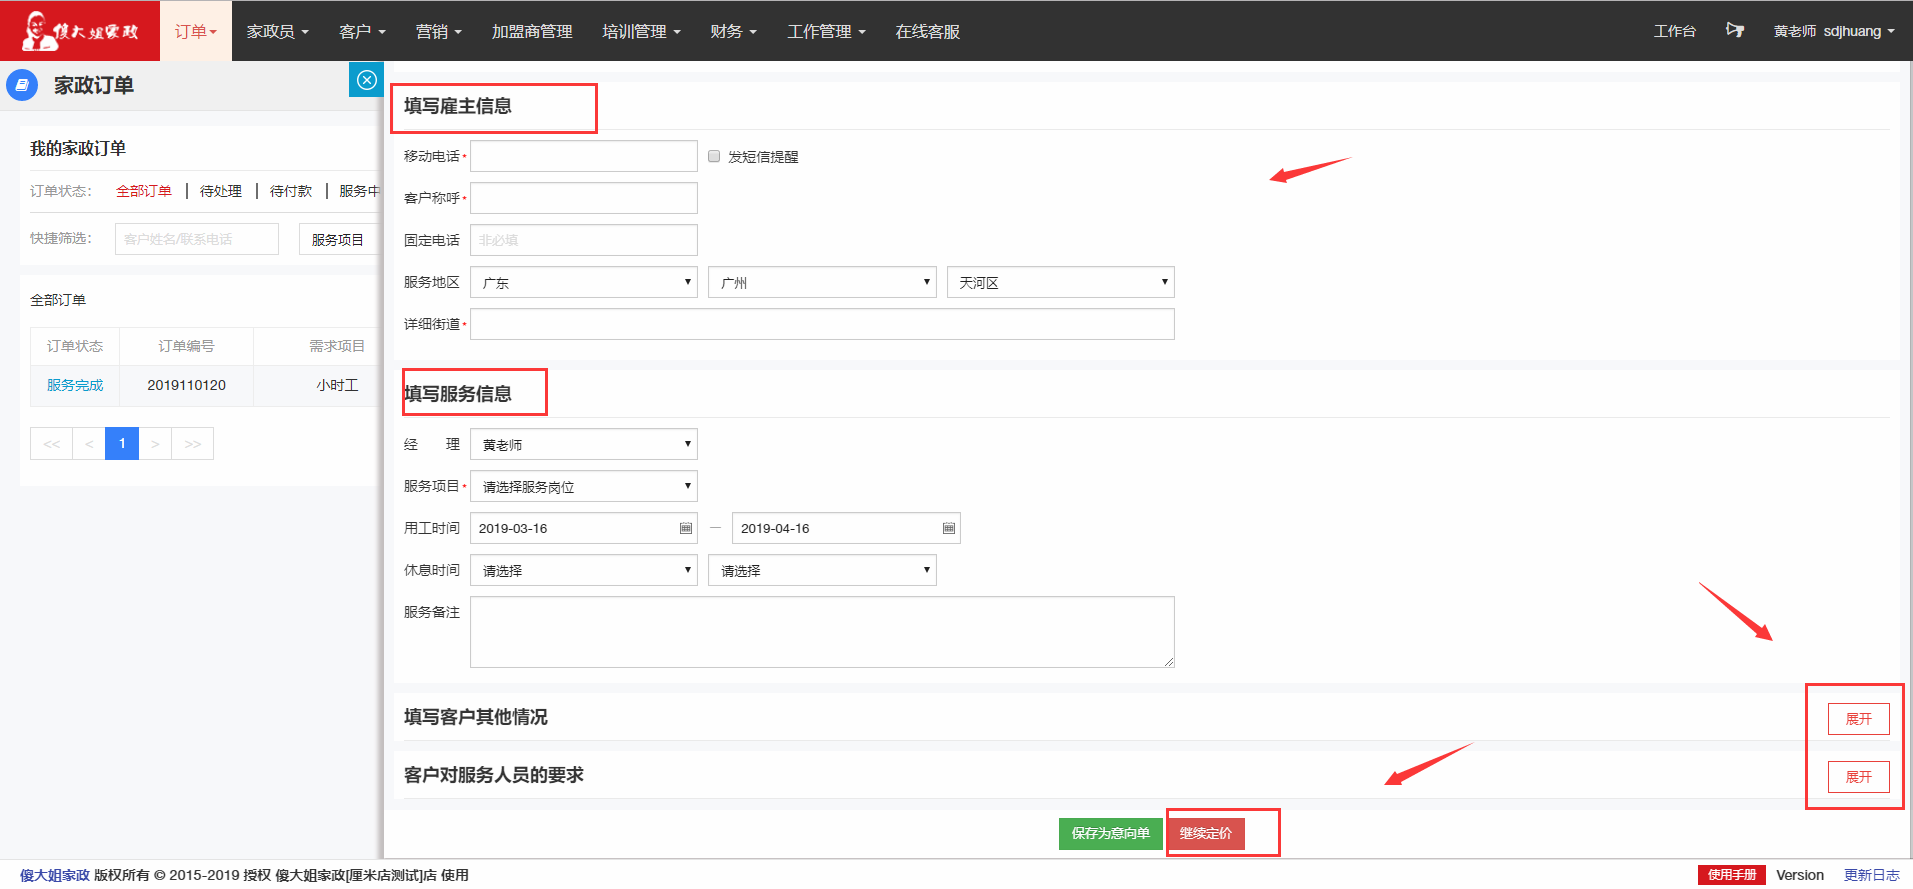Go to first page with << button

pos(51,443)
